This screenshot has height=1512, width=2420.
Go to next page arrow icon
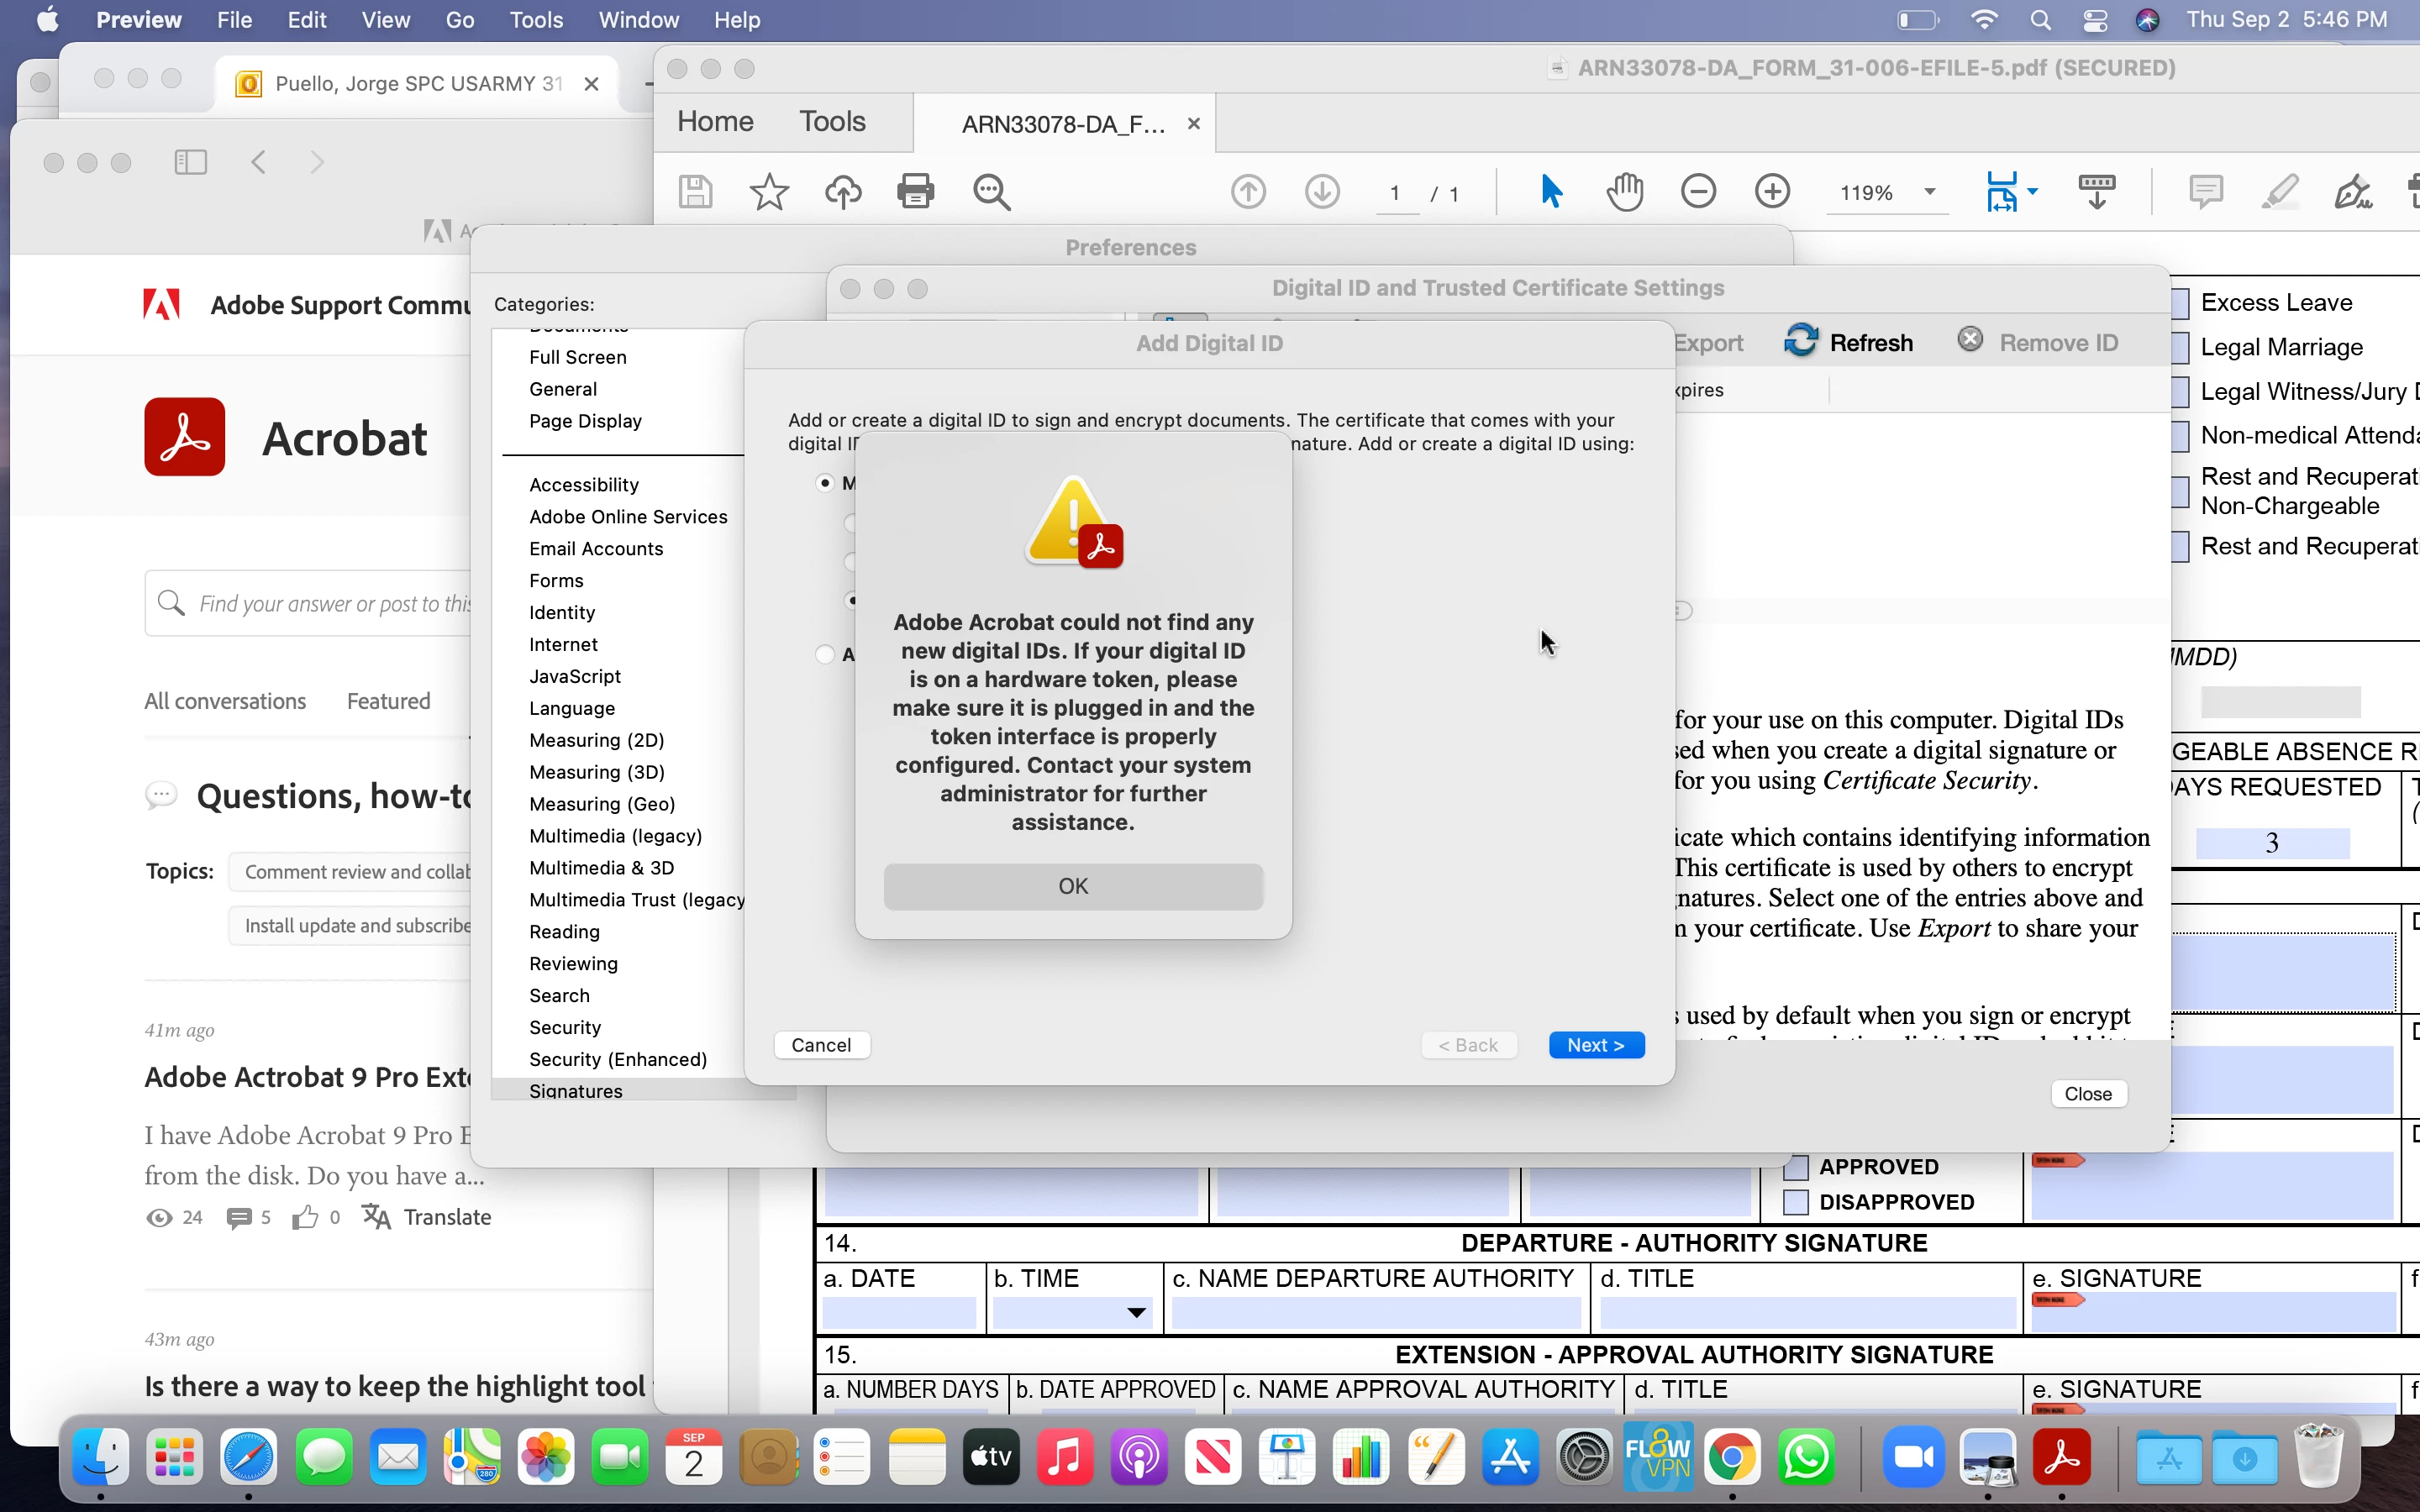pyautogui.click(x=1322, y=191)
